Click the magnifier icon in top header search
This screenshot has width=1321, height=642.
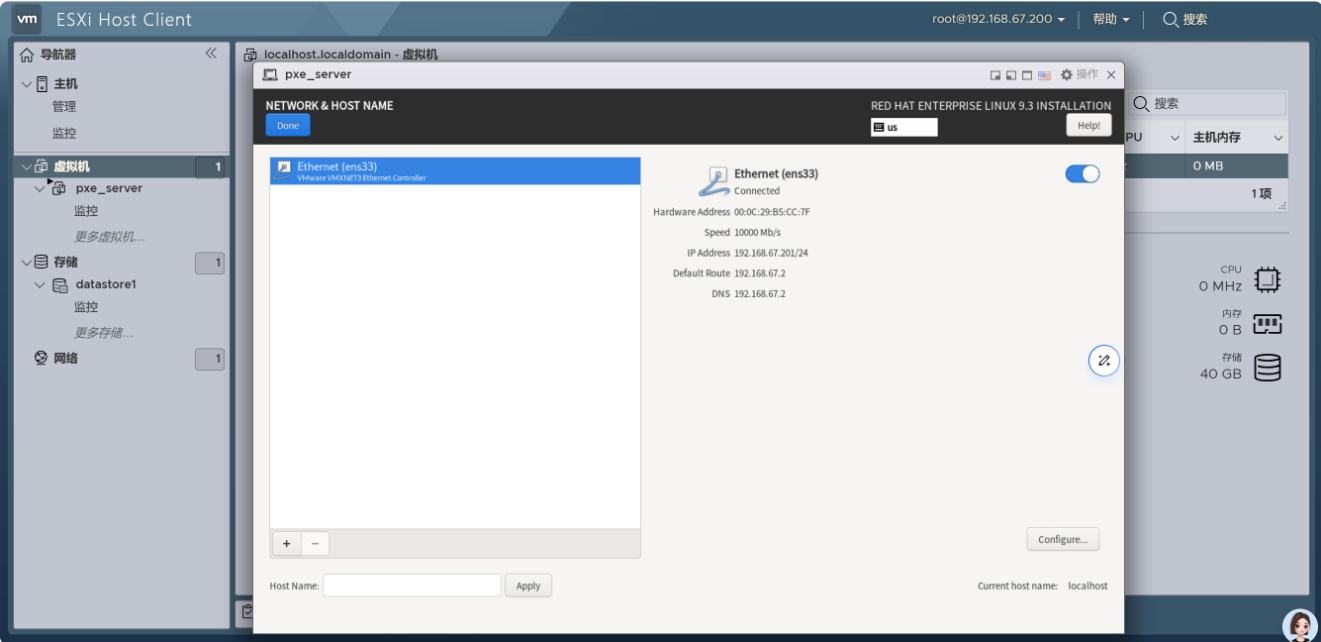click(1171, 19)
